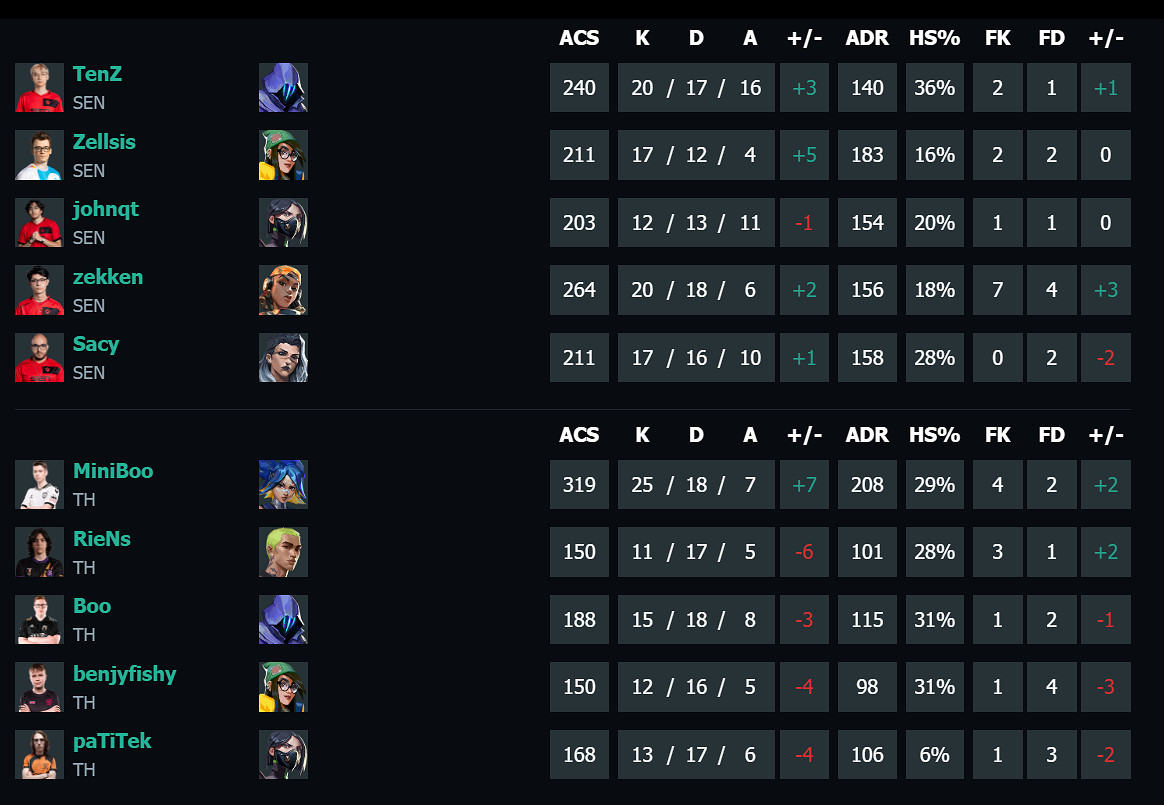
Task: Click the Omen agent icon in Boo's row
Action: click(x=283, y=619)
